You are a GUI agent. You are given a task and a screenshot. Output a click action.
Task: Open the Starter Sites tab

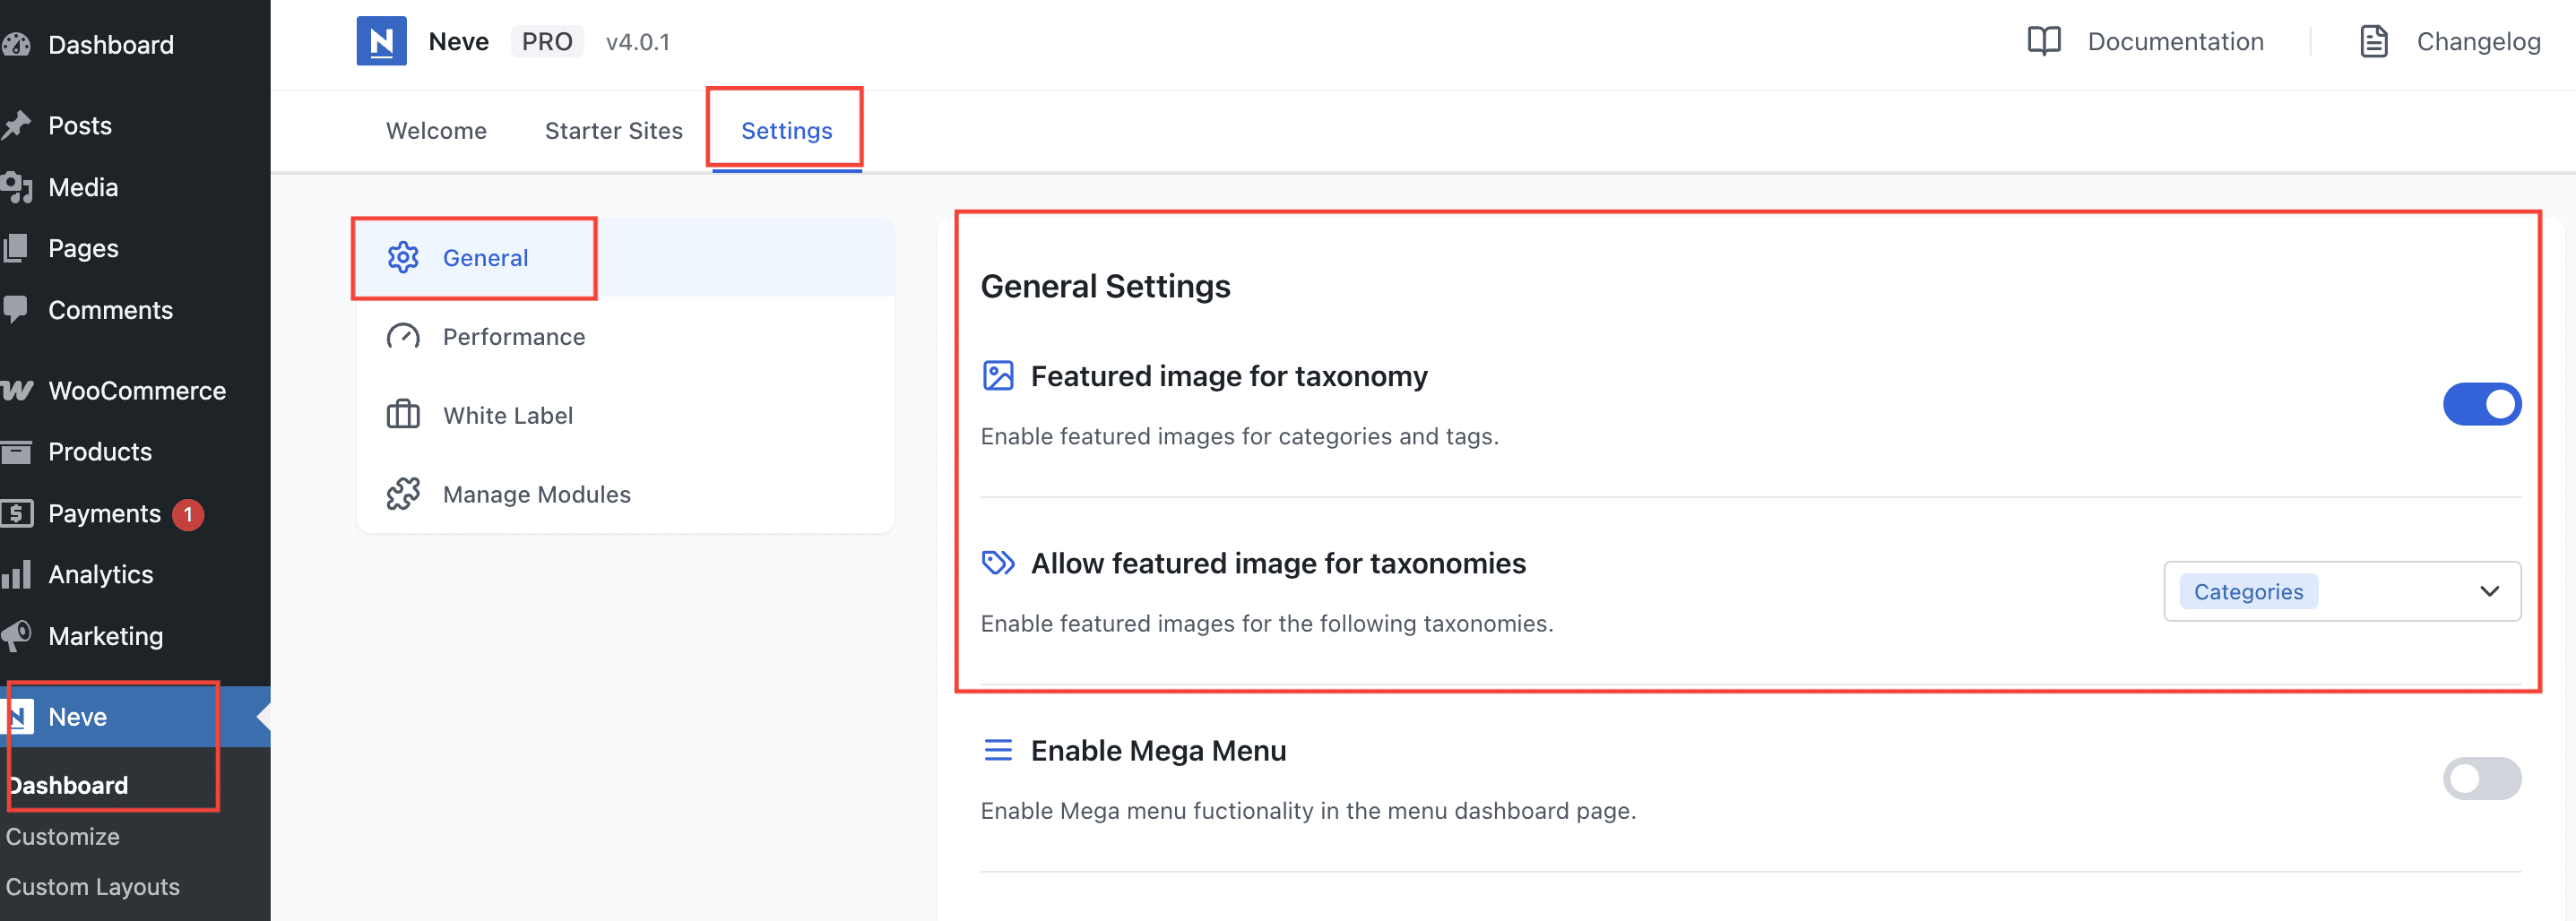(x=613, y=131)
